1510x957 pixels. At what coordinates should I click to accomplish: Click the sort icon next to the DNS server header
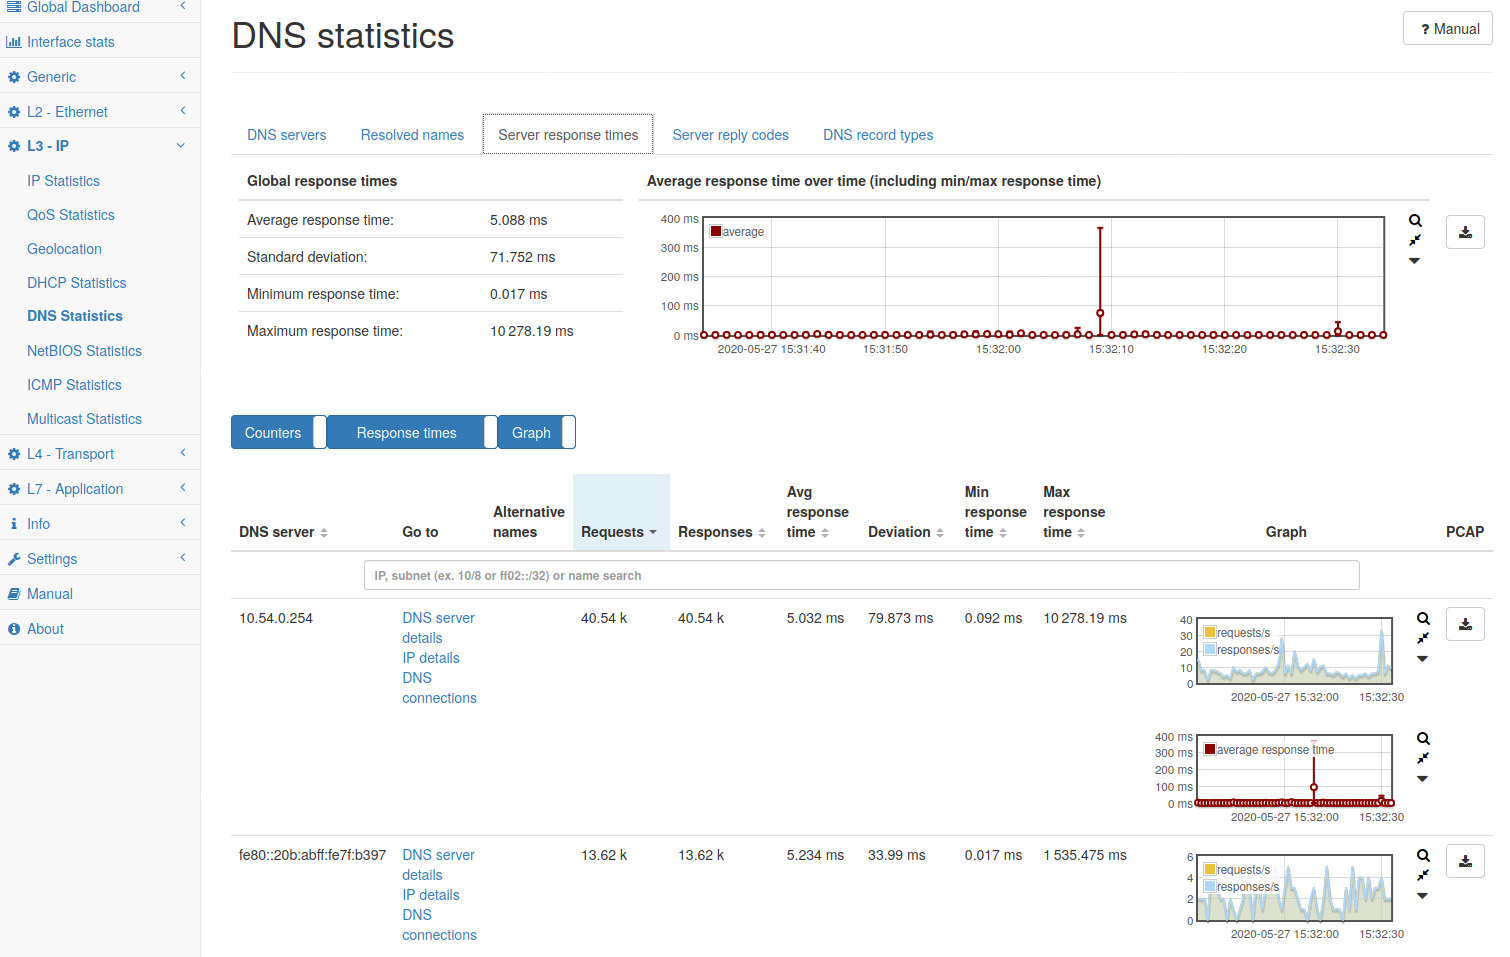pyautogui.click(x=324, y=533)
